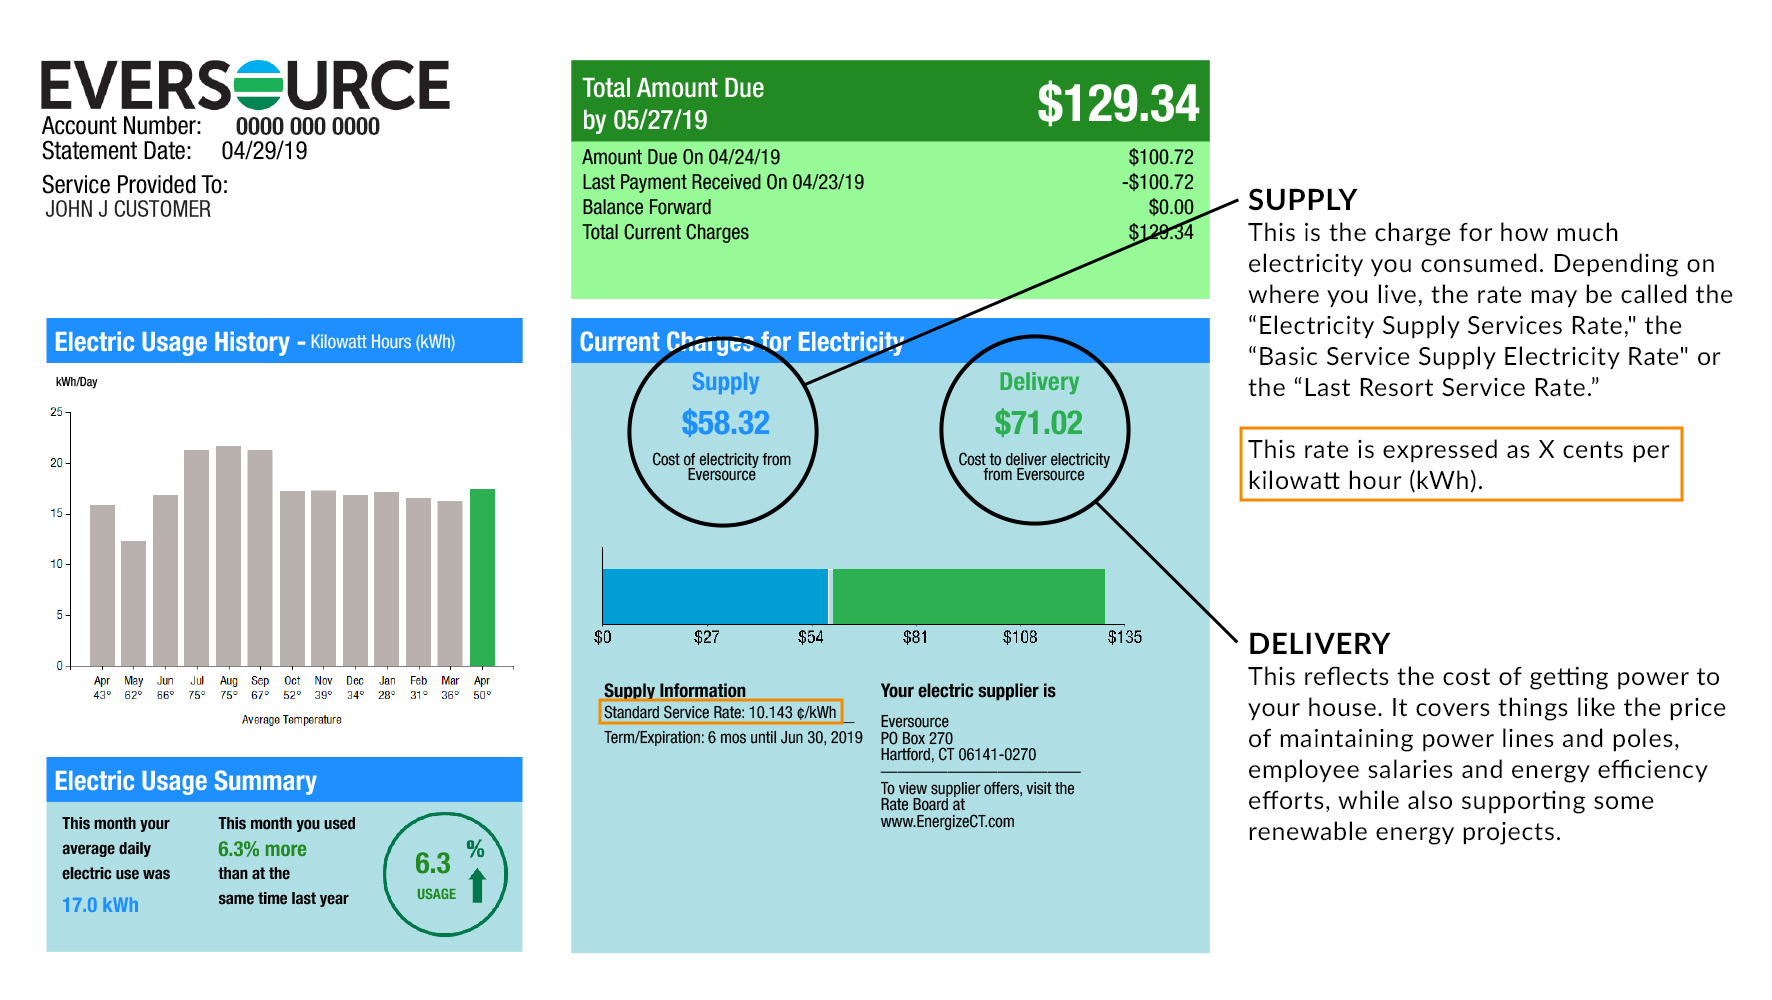Click the Eversource logo
This screenshot has width=1772, height=1000.
click(245, 85)
